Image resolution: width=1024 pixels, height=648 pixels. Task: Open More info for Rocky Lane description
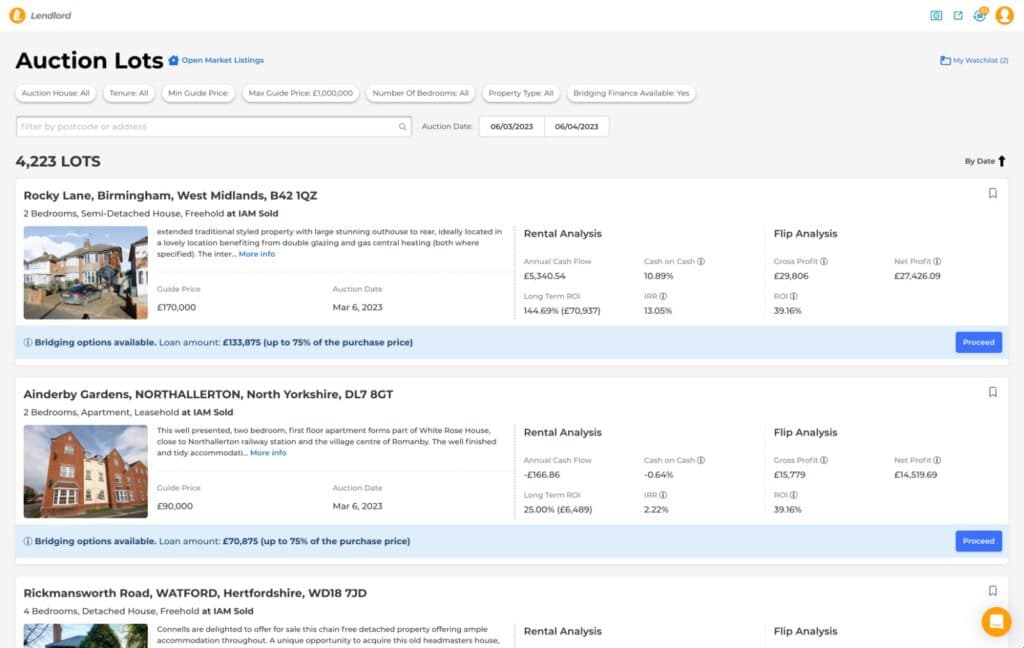click(257, 254)
